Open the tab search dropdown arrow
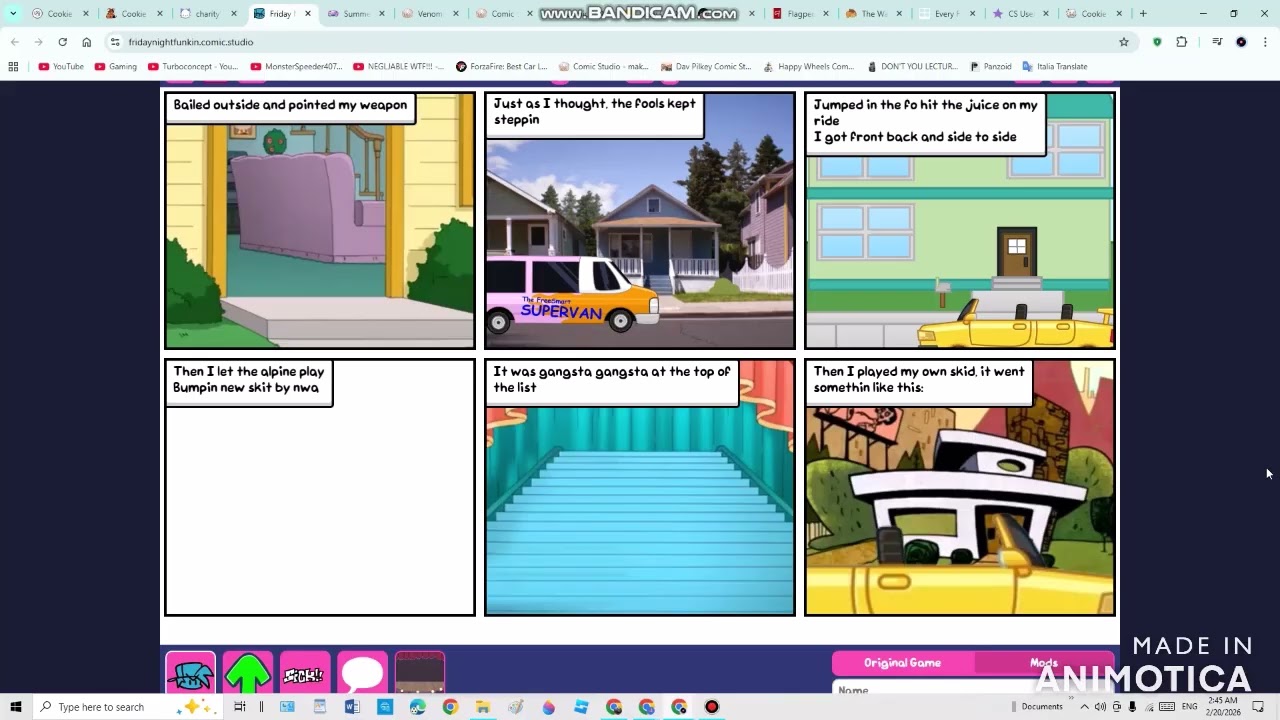The image size is (1280, 720). point(13,14)
